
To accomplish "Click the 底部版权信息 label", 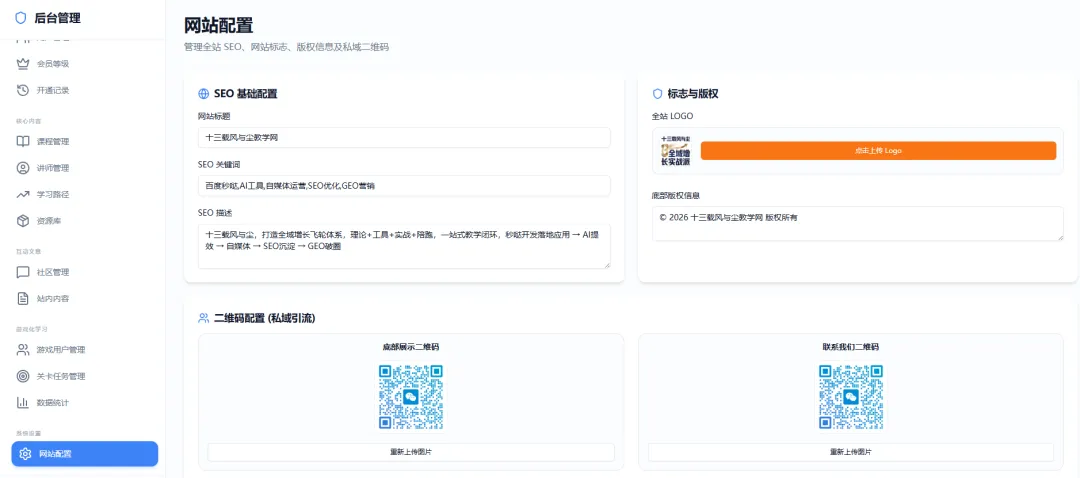I will click(676, 196).
